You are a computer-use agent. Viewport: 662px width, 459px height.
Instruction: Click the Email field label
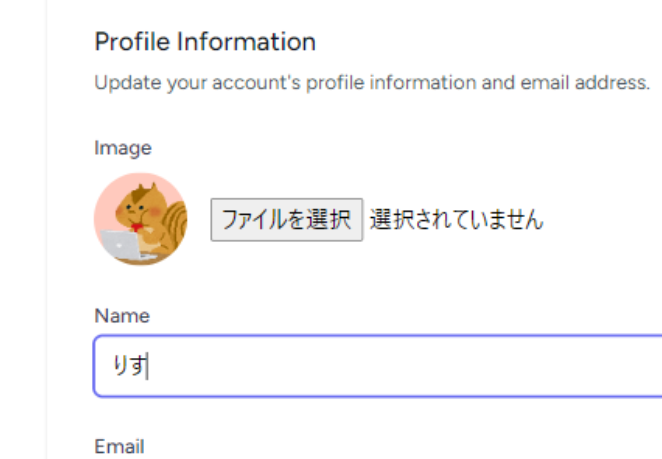coord(119,447)
